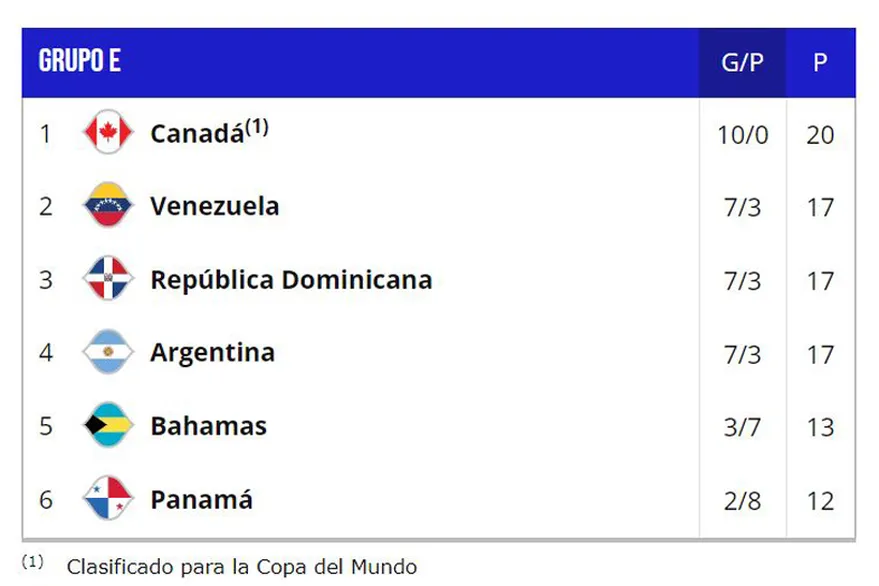Click the Canada flag icon
The image size is (879, 586).
point(108,134)
